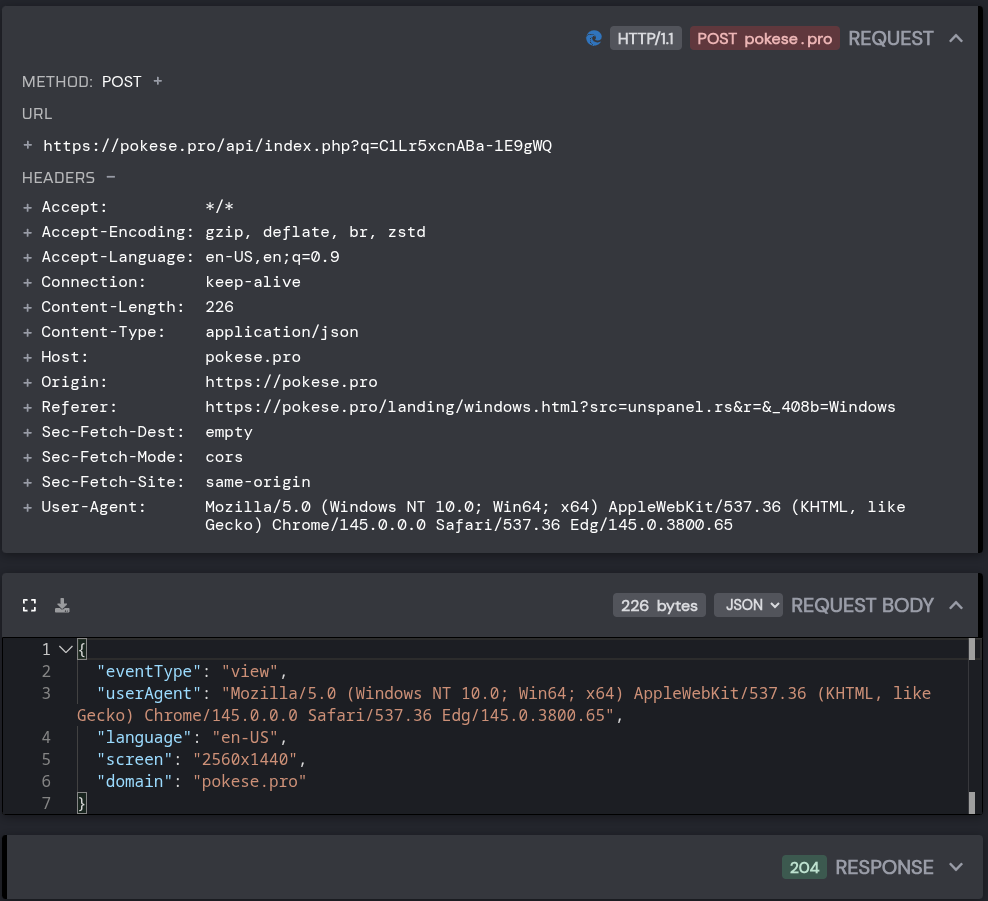
Task: Click plus icon for Referer header
Action: [x=27, y=408]
